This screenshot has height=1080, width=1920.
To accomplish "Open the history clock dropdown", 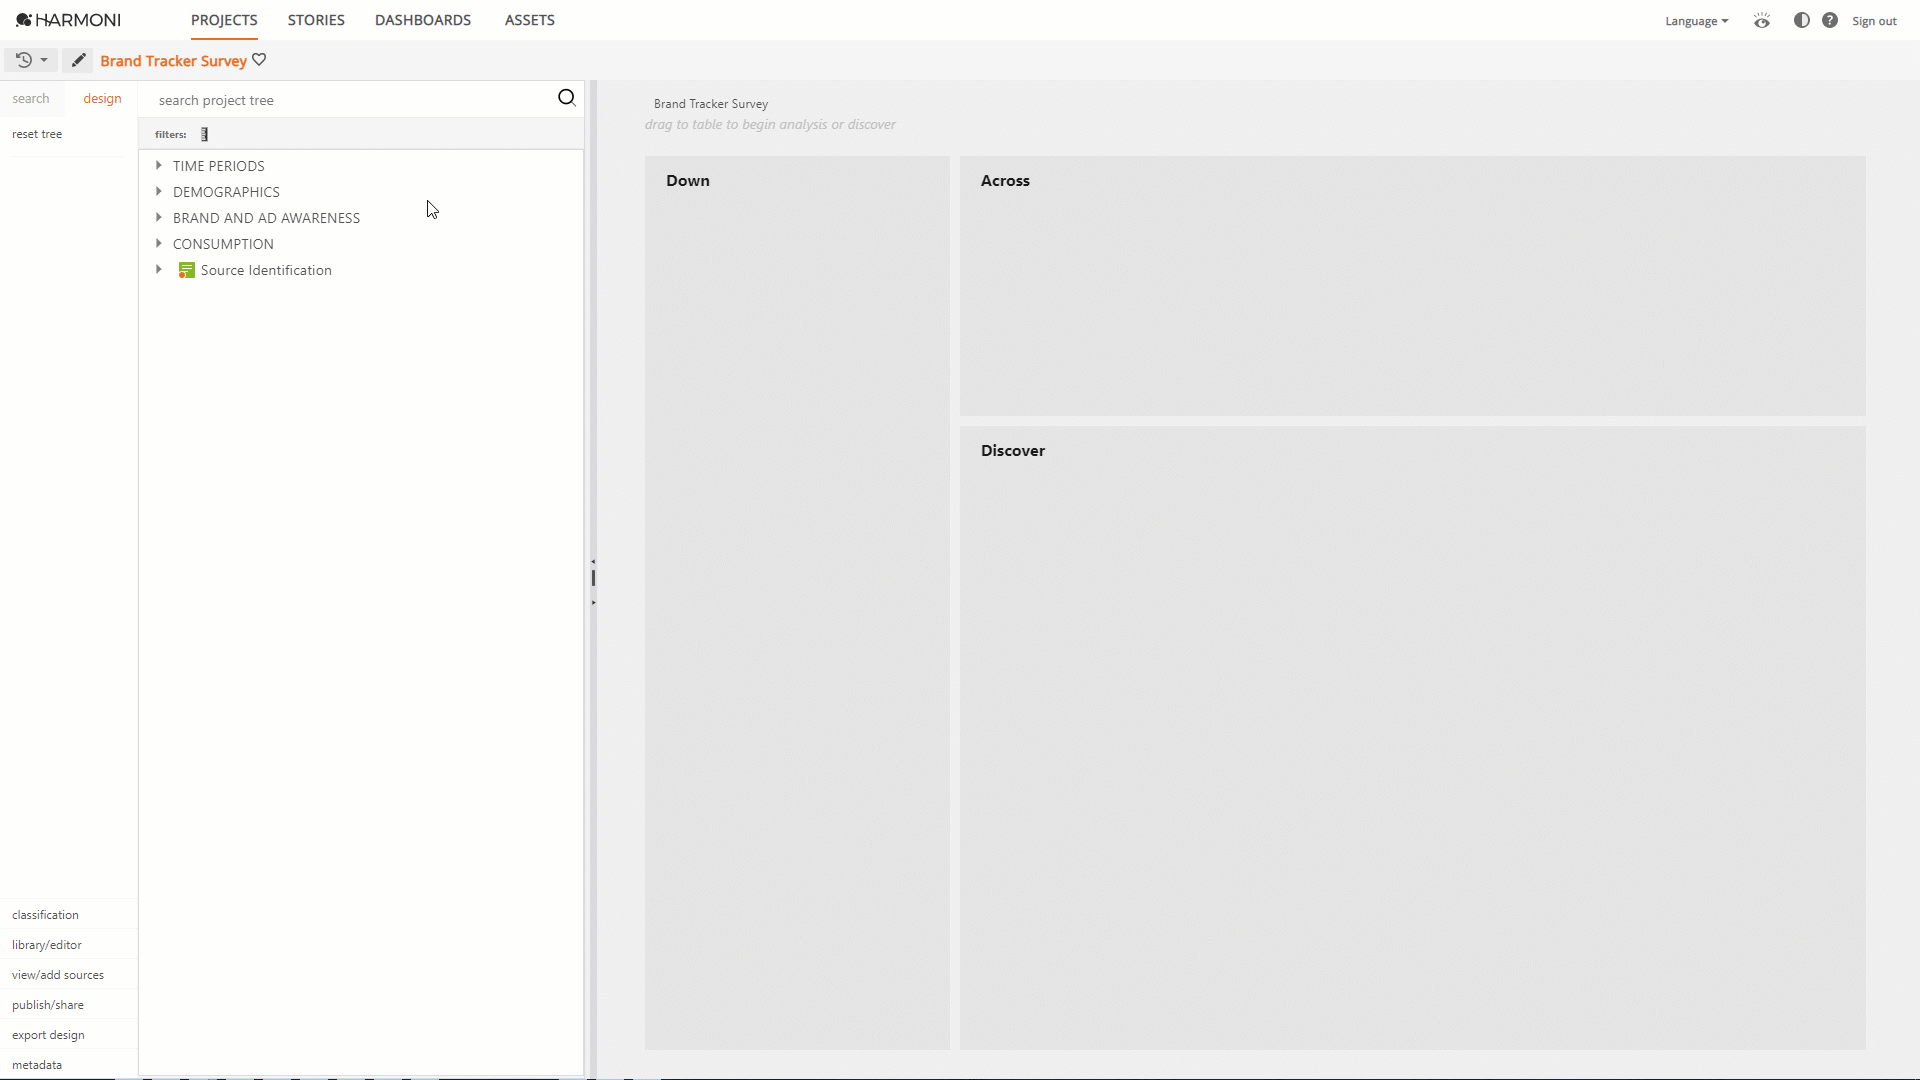I will [x=31, y=60].
